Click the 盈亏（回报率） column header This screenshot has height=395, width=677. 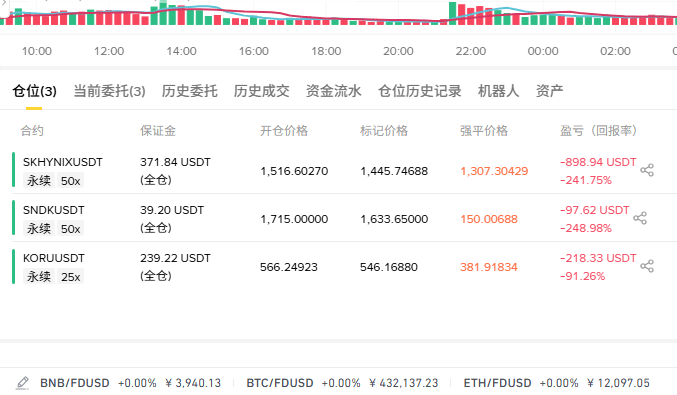pos(598,131)
